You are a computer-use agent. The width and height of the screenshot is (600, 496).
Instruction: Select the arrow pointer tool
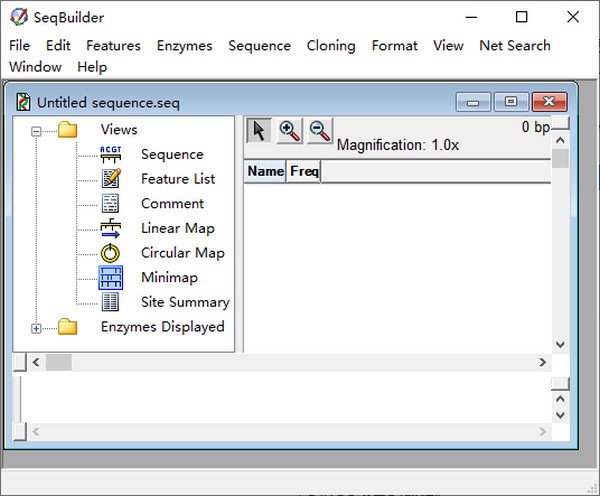(x=259, y=131)
